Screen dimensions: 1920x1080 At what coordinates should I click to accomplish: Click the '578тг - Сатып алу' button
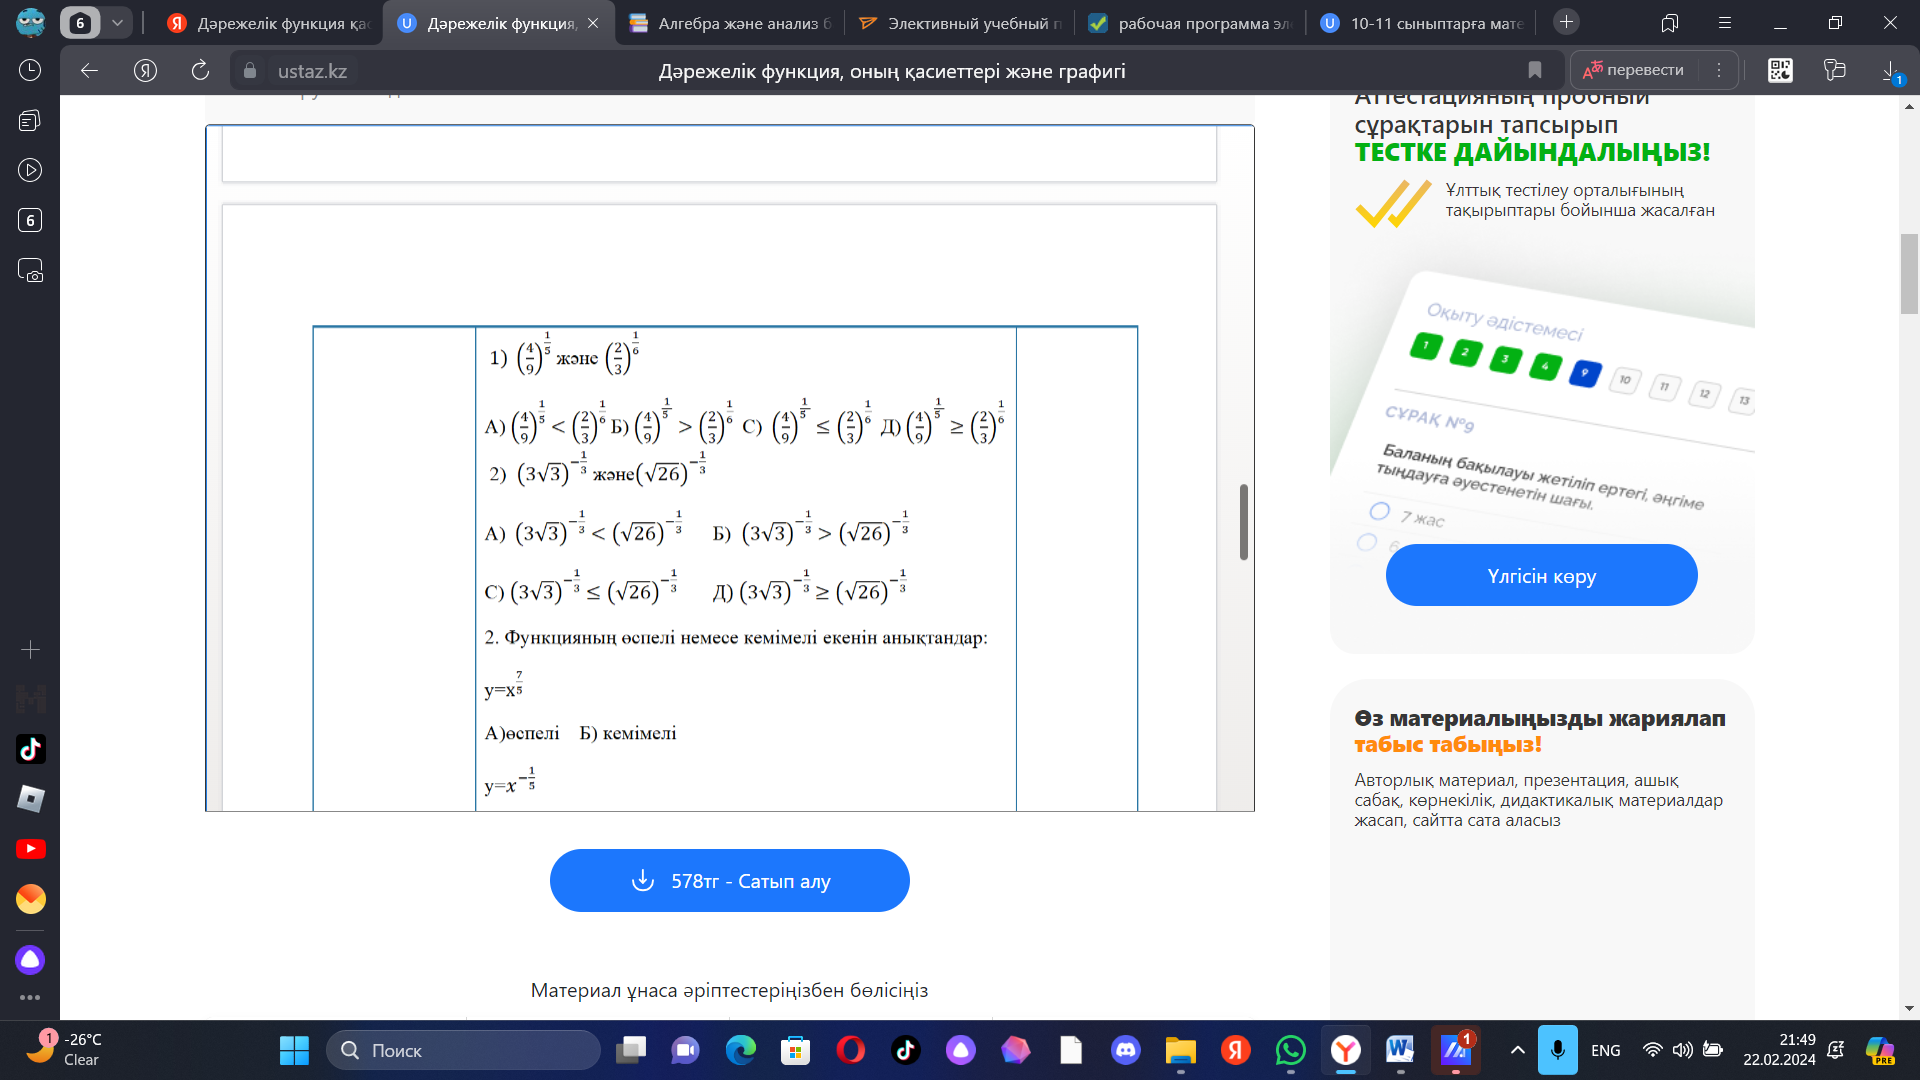(x=729, y=881)
